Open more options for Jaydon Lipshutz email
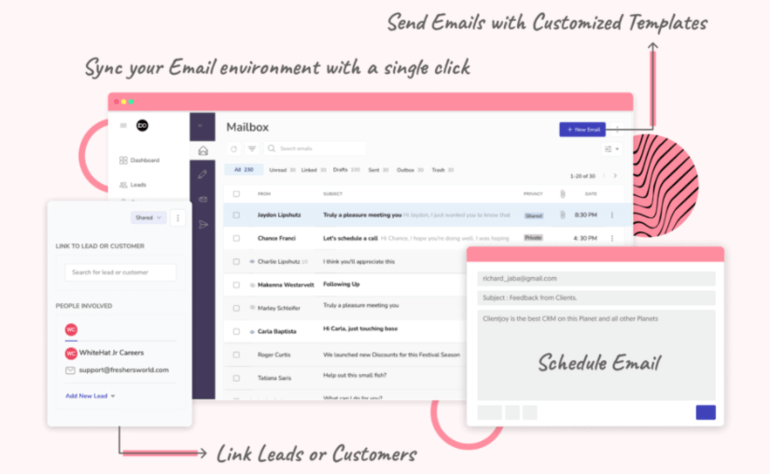Screen dimensions: 770x474 tap(612, 215)
